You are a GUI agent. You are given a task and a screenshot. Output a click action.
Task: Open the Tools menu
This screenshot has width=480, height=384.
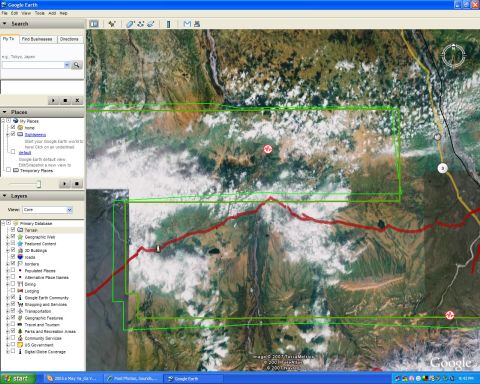pos(40,13)
